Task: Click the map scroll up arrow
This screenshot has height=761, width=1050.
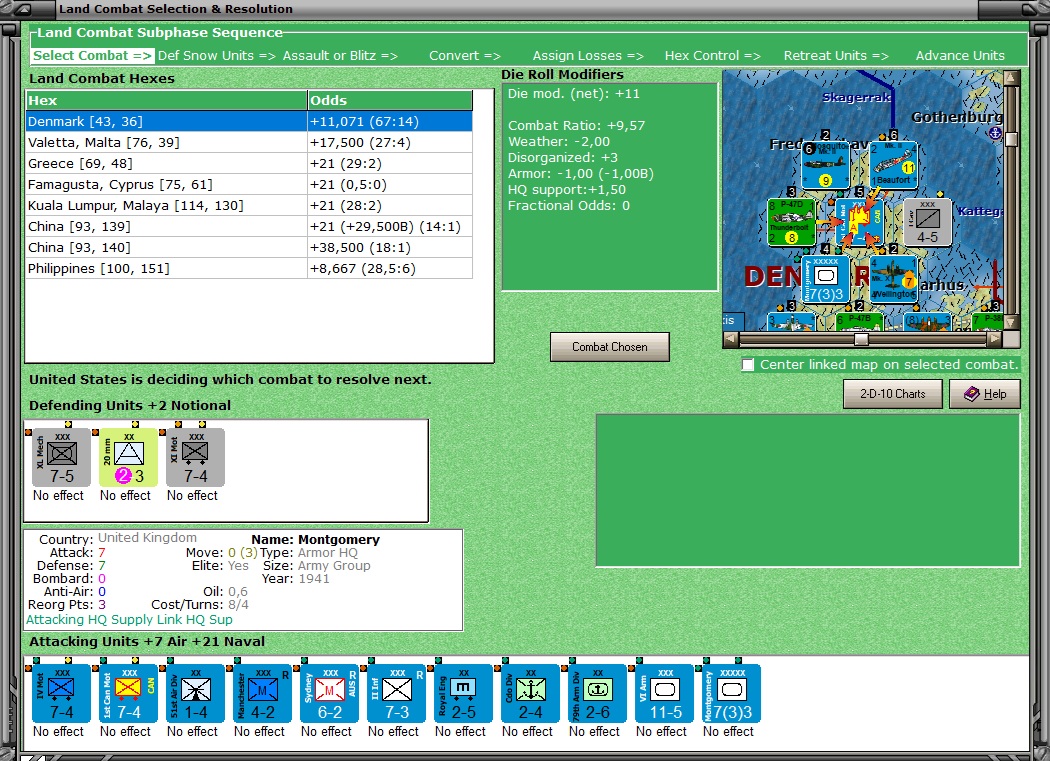Action: tap(1011, 78)
